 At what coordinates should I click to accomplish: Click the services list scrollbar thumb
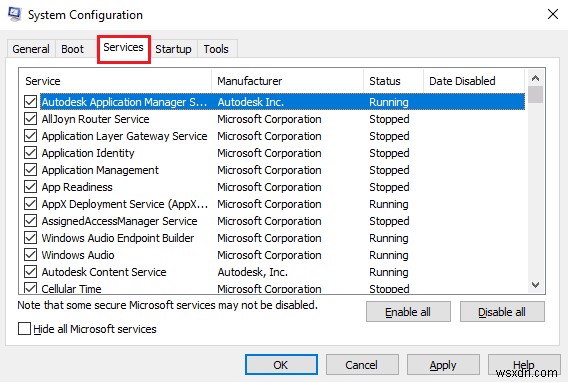(x=535, y=95)
